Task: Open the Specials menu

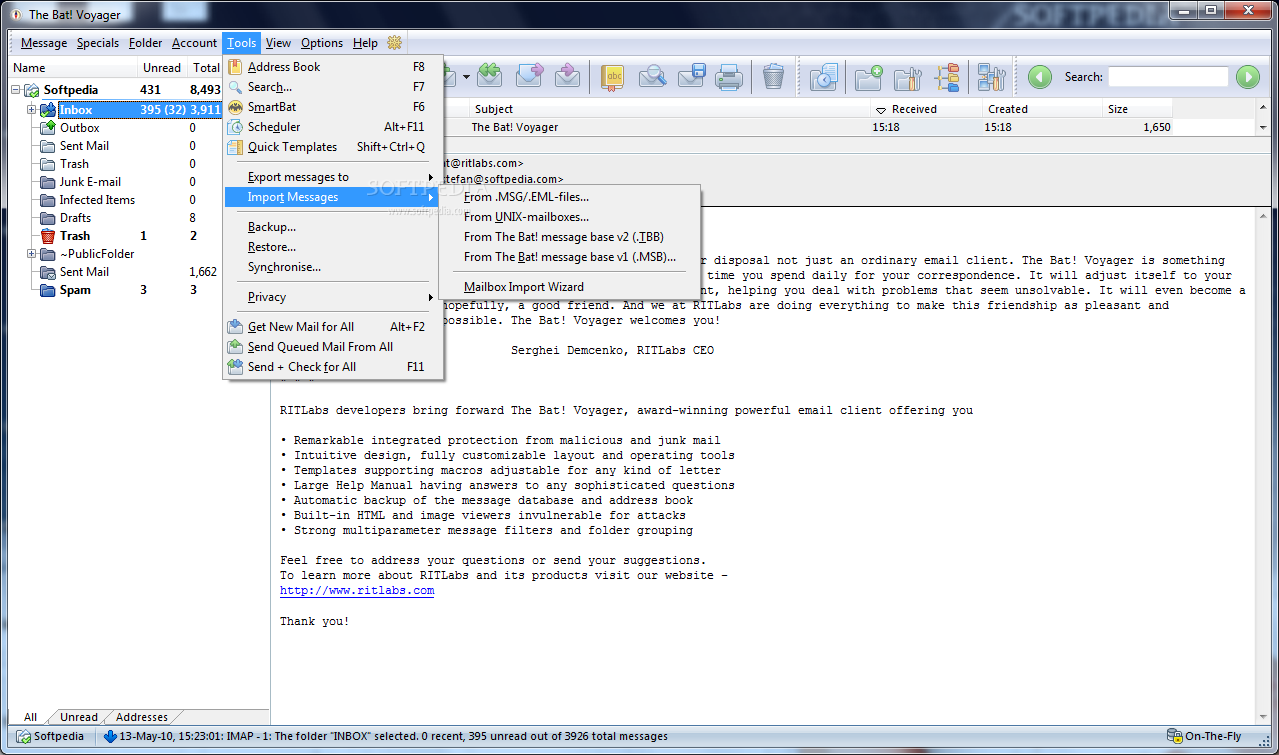Action: point(98,43)
